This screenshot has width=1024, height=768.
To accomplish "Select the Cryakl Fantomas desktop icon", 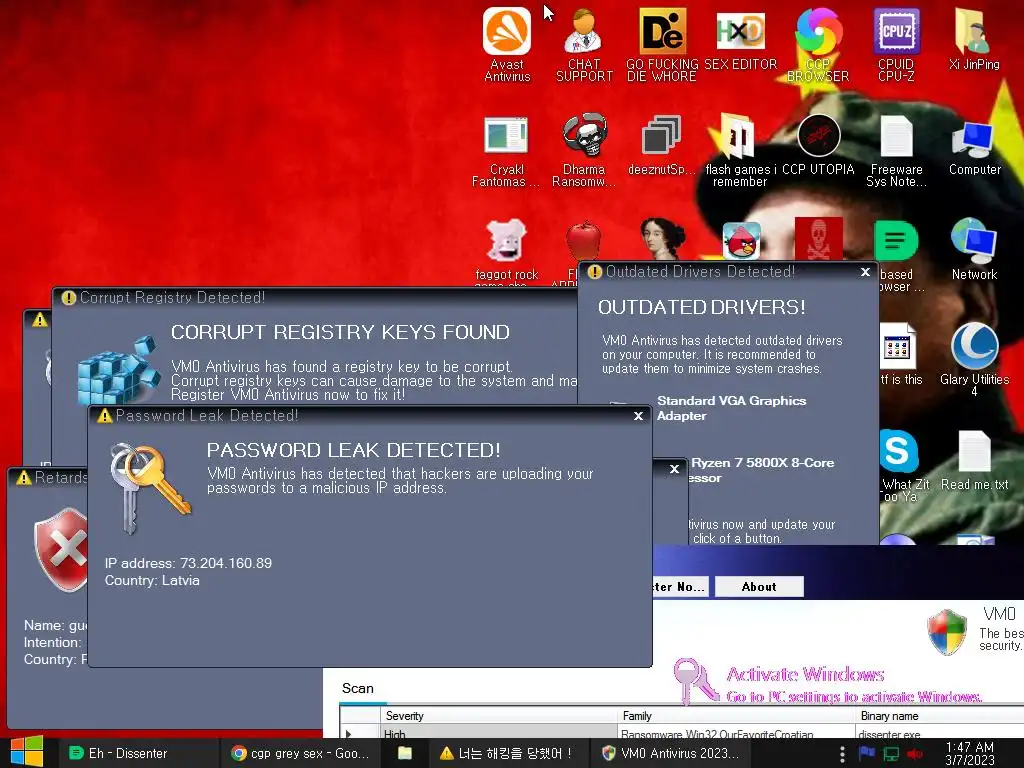I will pos(506,152).
